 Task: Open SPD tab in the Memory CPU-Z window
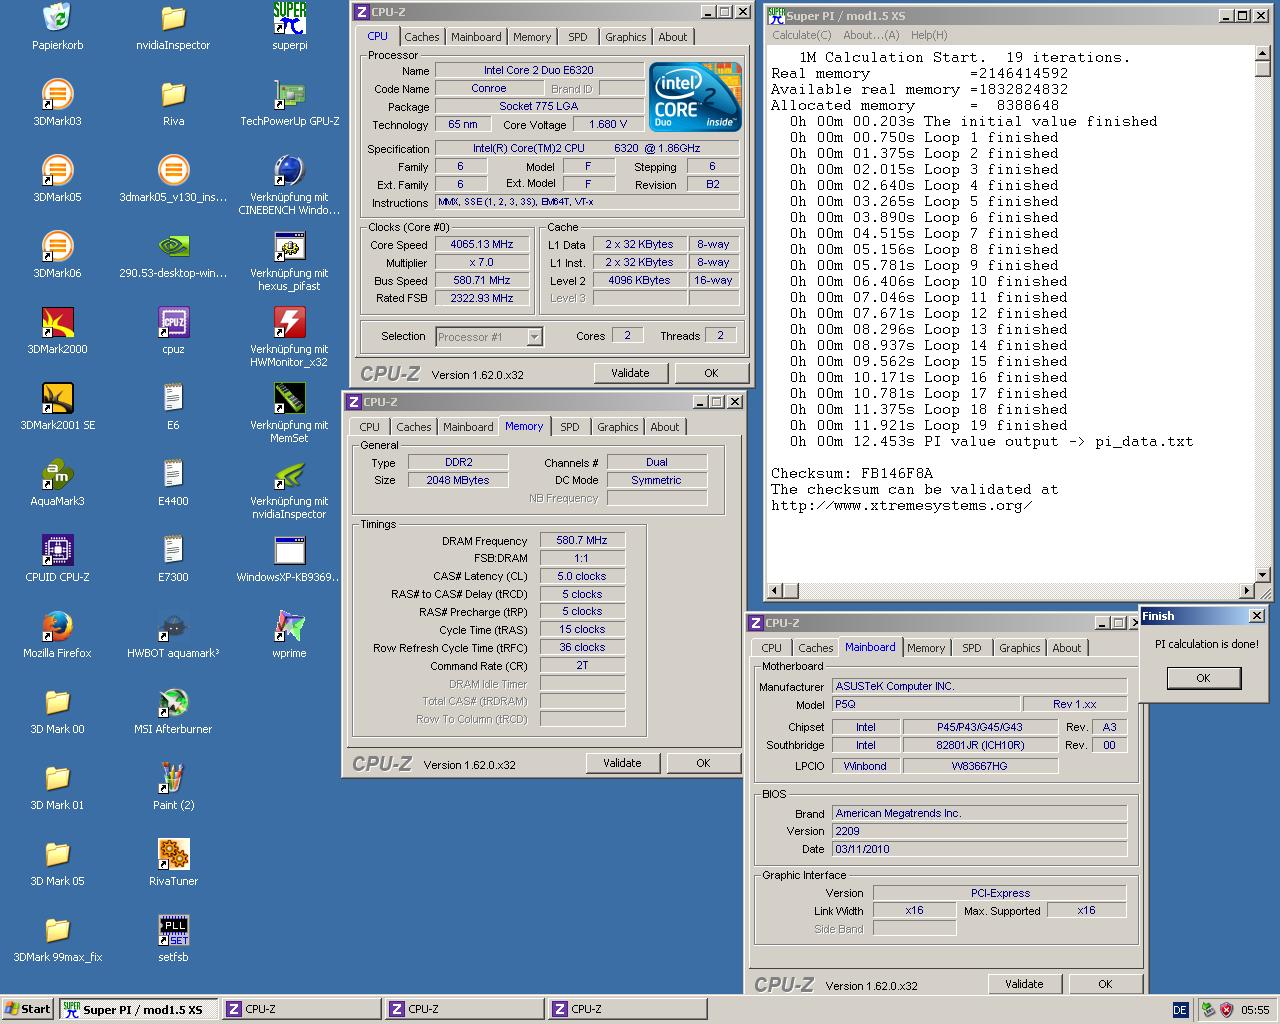(x=569, y=427)
